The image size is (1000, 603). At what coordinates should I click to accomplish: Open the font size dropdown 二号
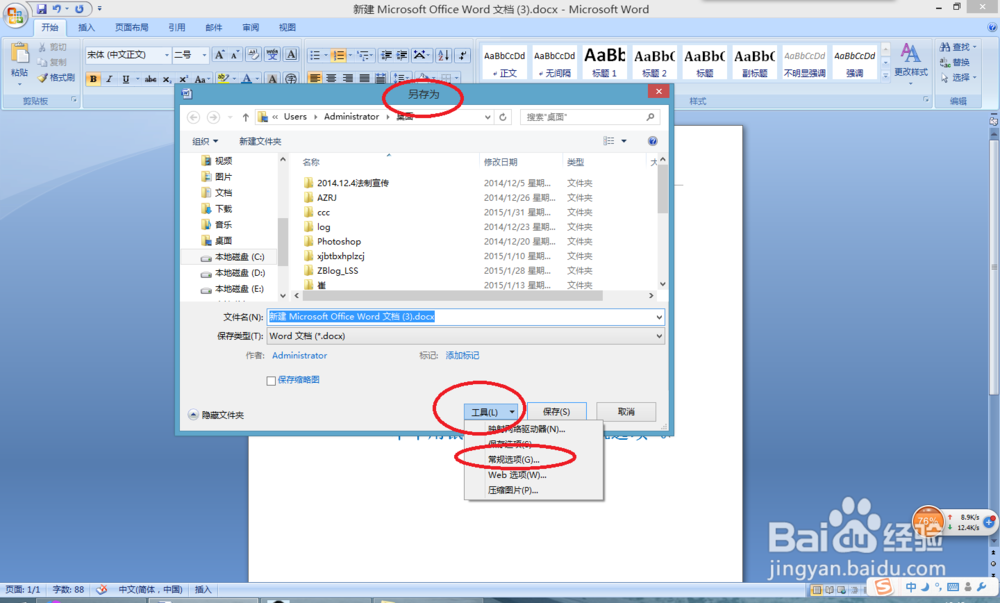point(204,55)
